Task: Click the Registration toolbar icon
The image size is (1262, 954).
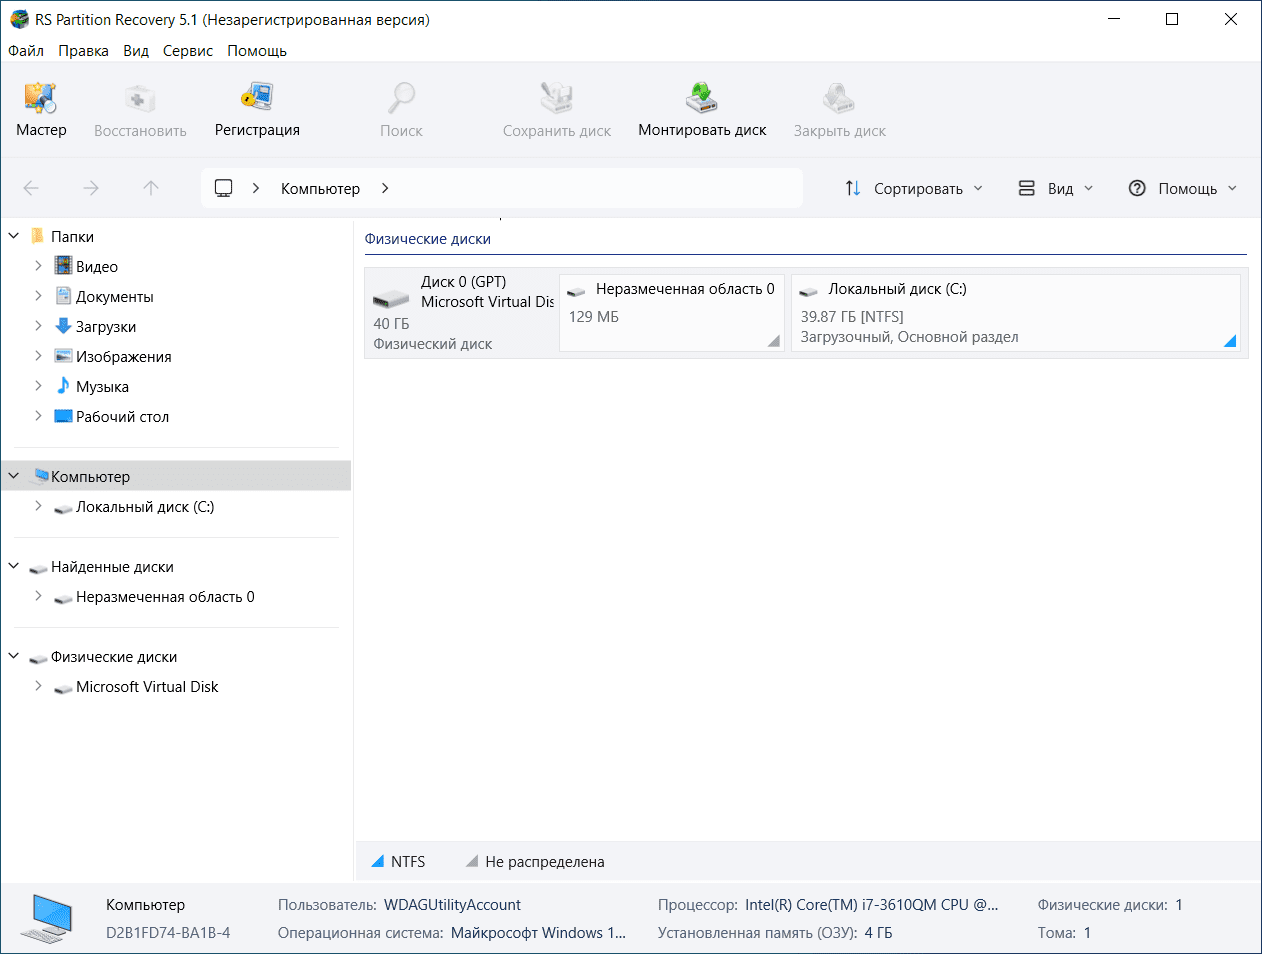Action: click(257, 98)
